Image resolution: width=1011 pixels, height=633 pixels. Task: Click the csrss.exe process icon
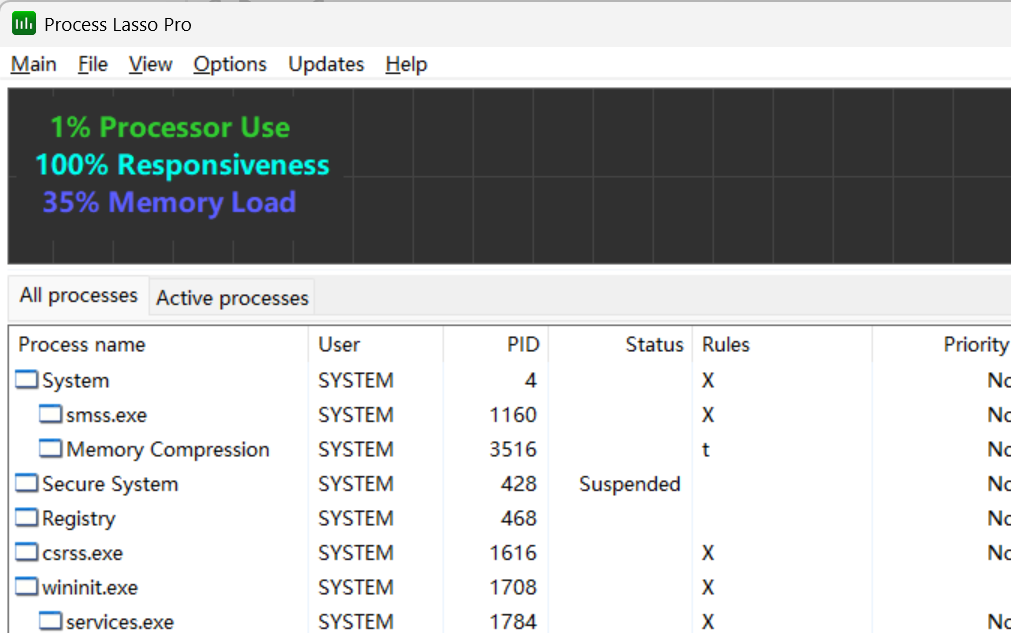[x=27, y=552]
